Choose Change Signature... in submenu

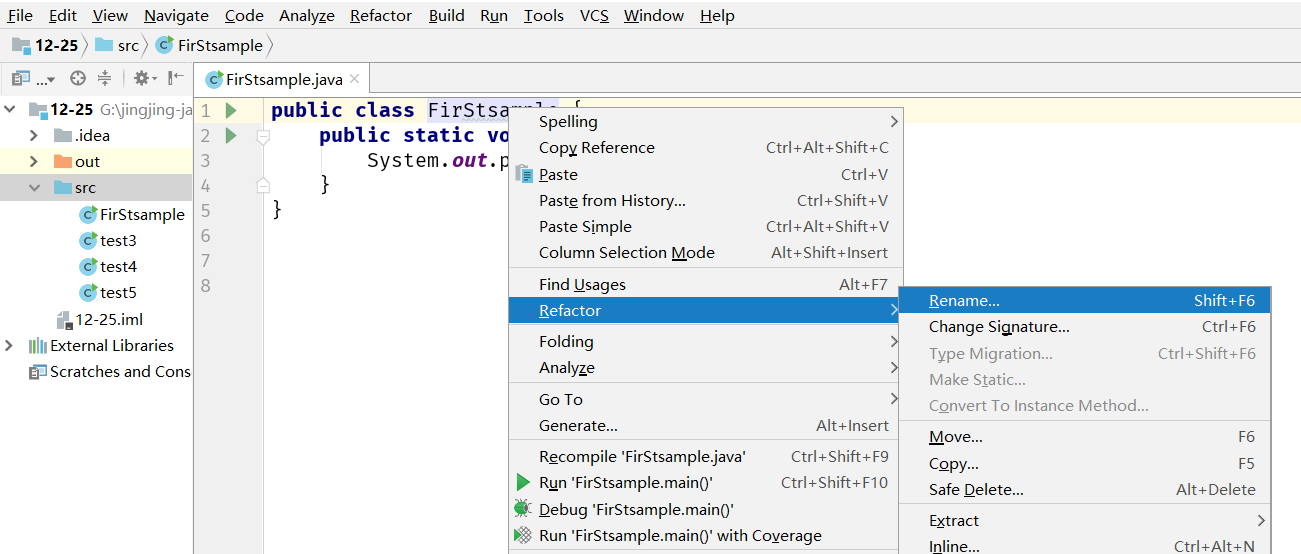[x=1084, y=327]
